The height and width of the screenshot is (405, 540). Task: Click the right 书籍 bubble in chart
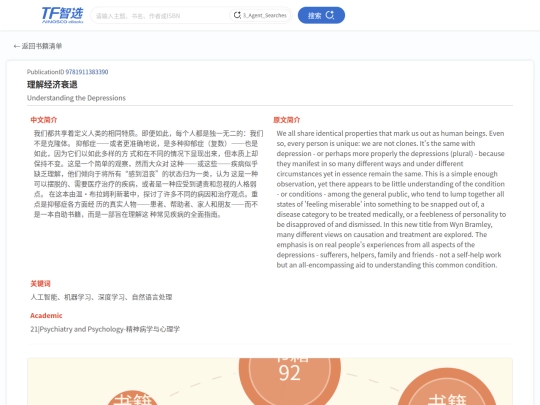(x=446, y=387)
